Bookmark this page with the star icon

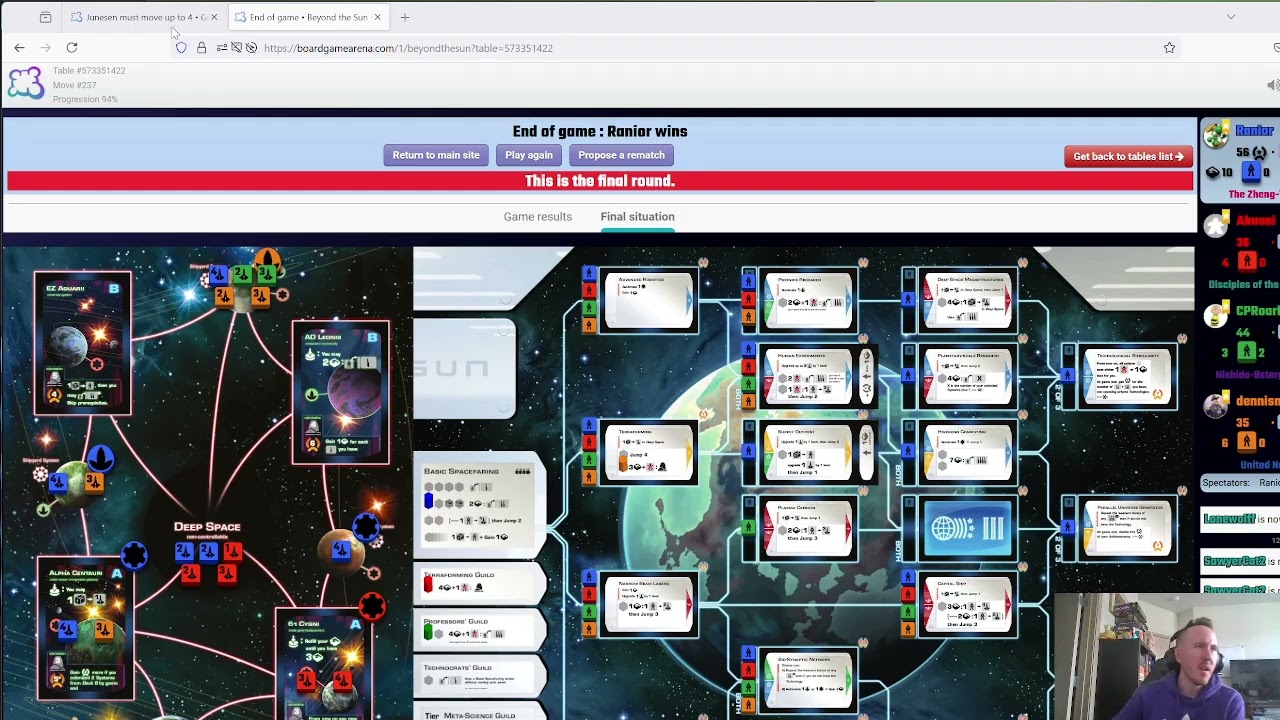click(x=1169, y=47)
